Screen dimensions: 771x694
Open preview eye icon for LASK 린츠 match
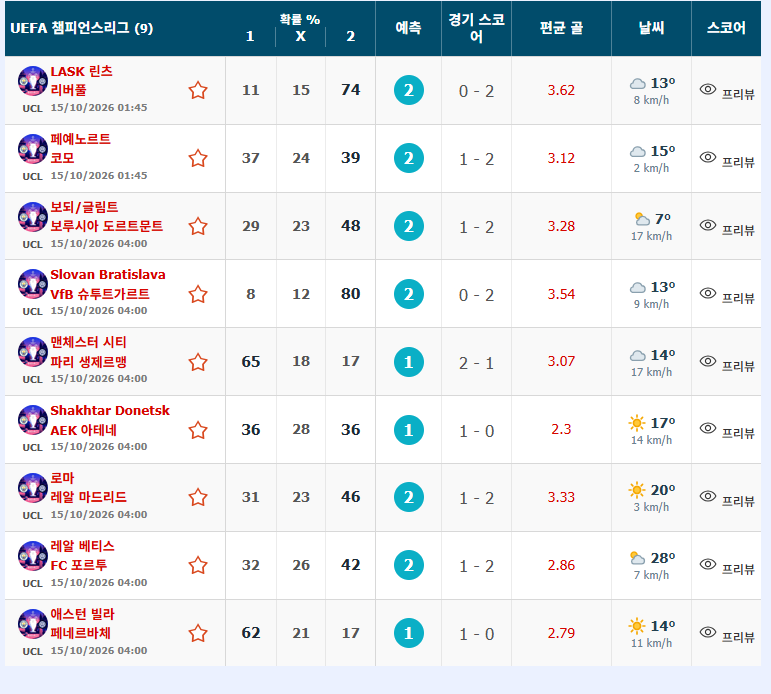point(708,89)
